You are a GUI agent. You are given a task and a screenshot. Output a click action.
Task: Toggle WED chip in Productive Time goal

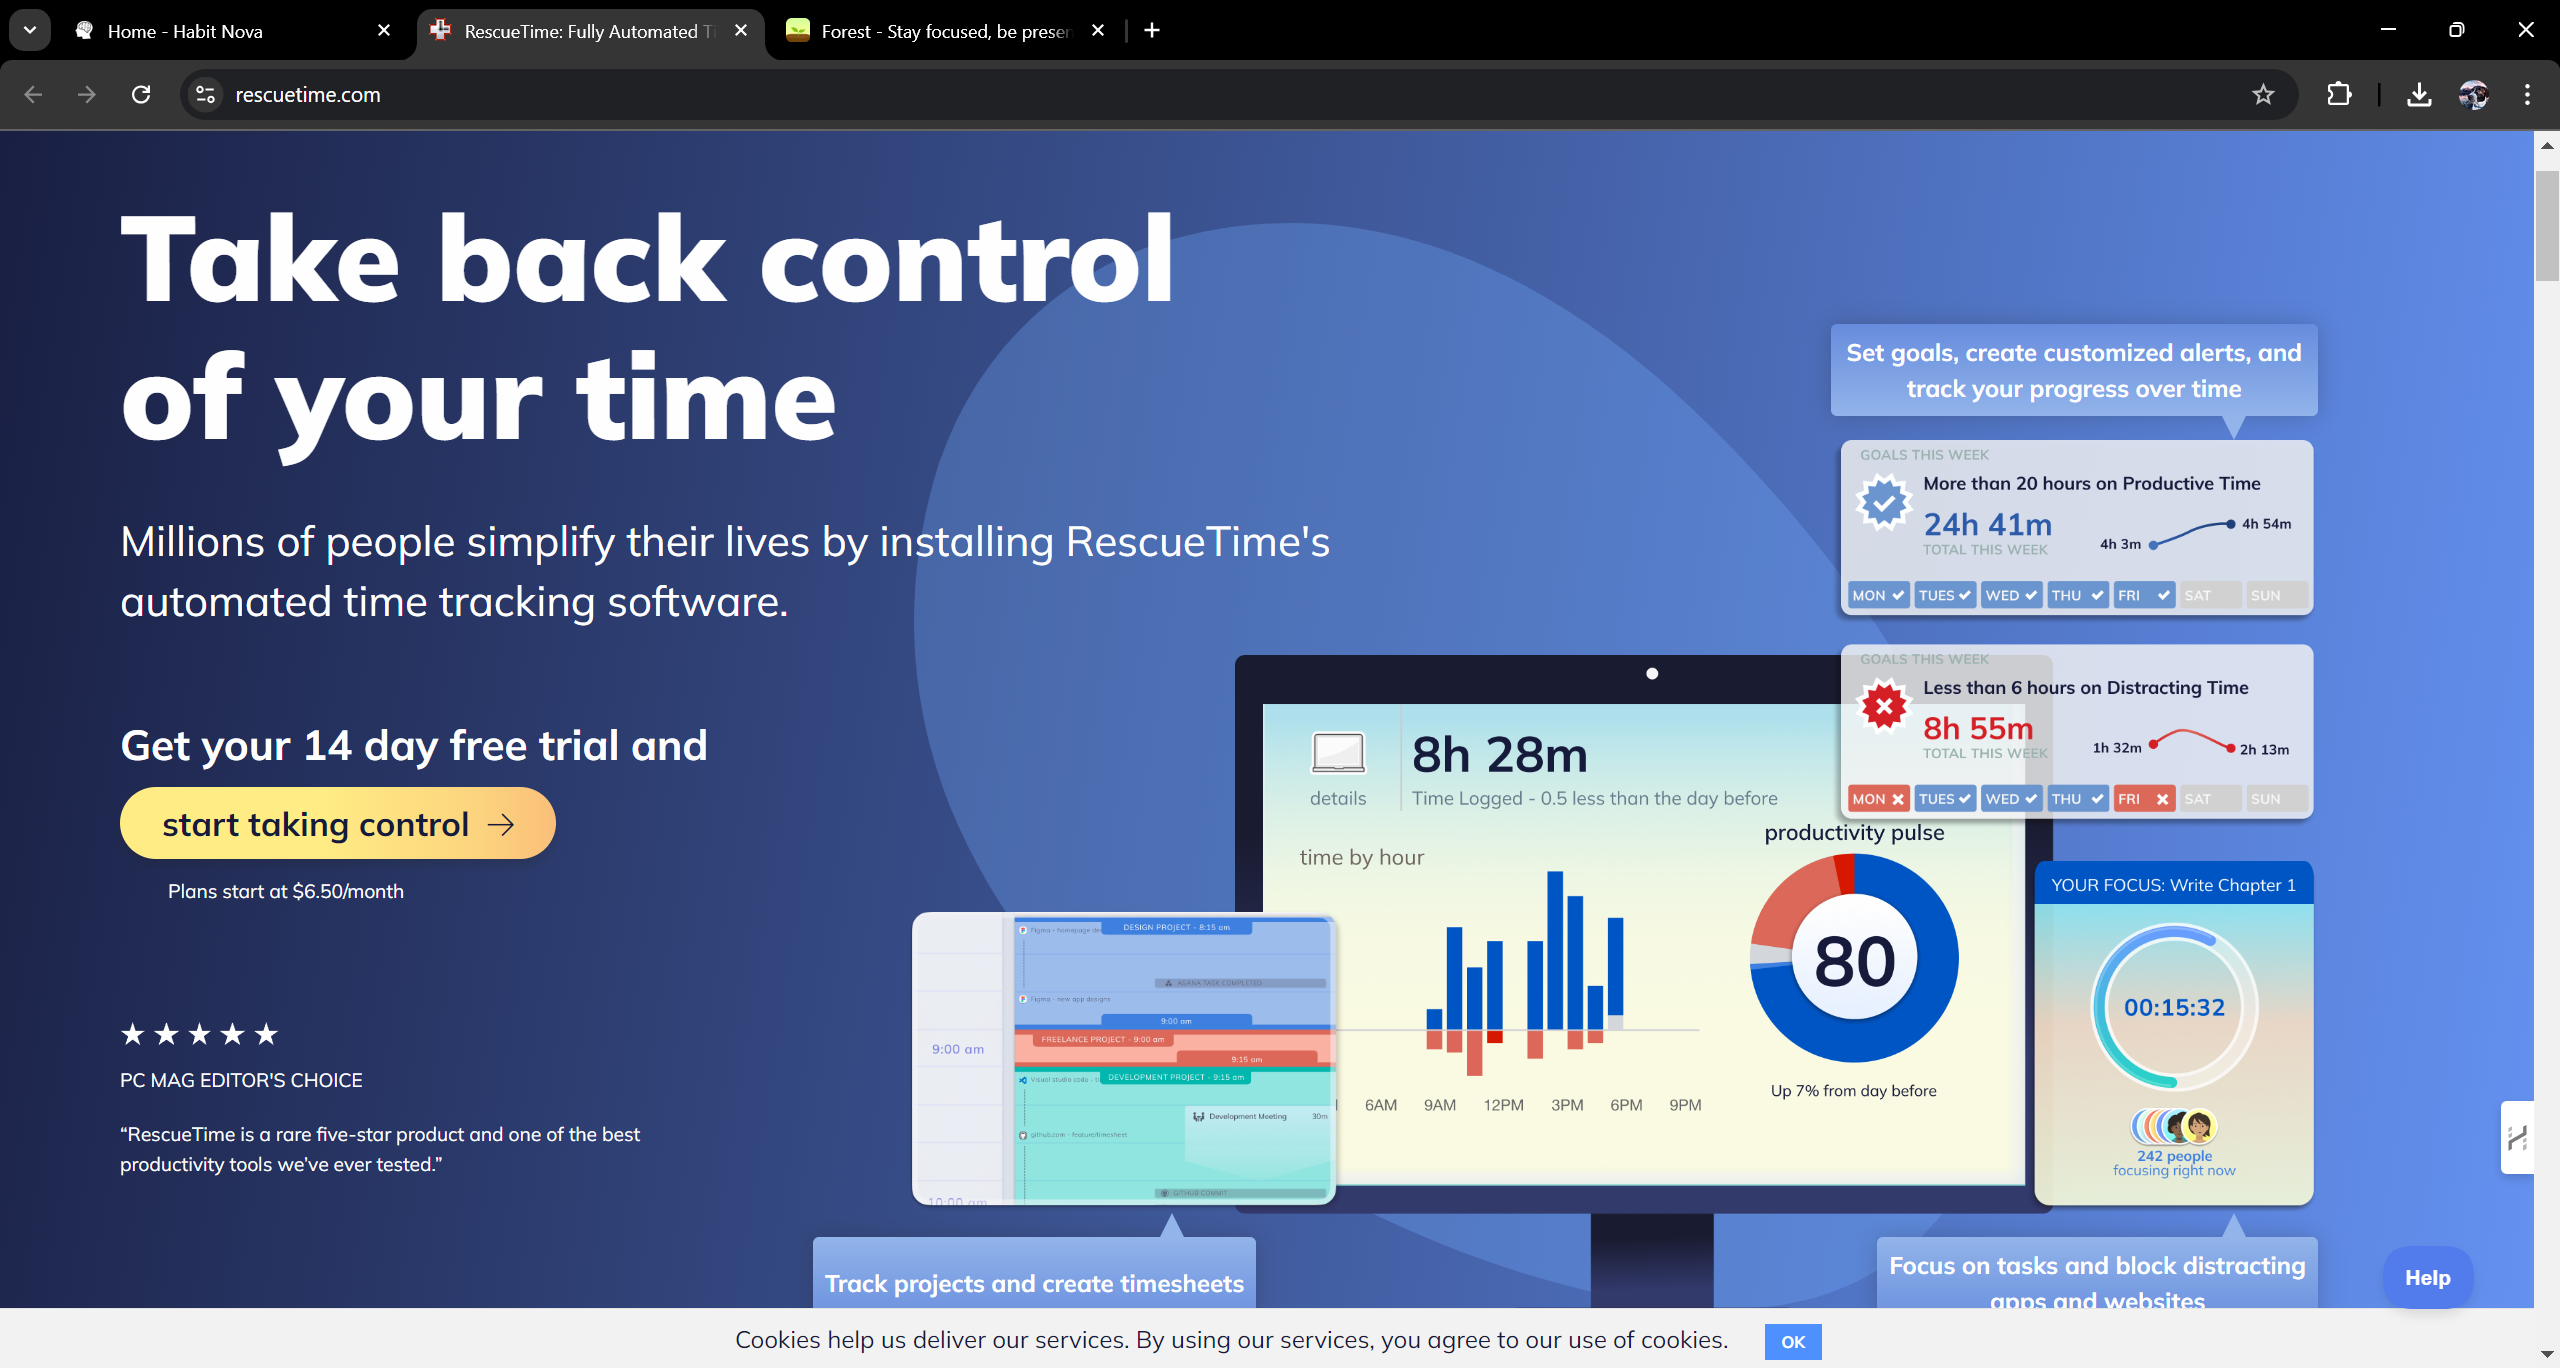[2011, 595]
